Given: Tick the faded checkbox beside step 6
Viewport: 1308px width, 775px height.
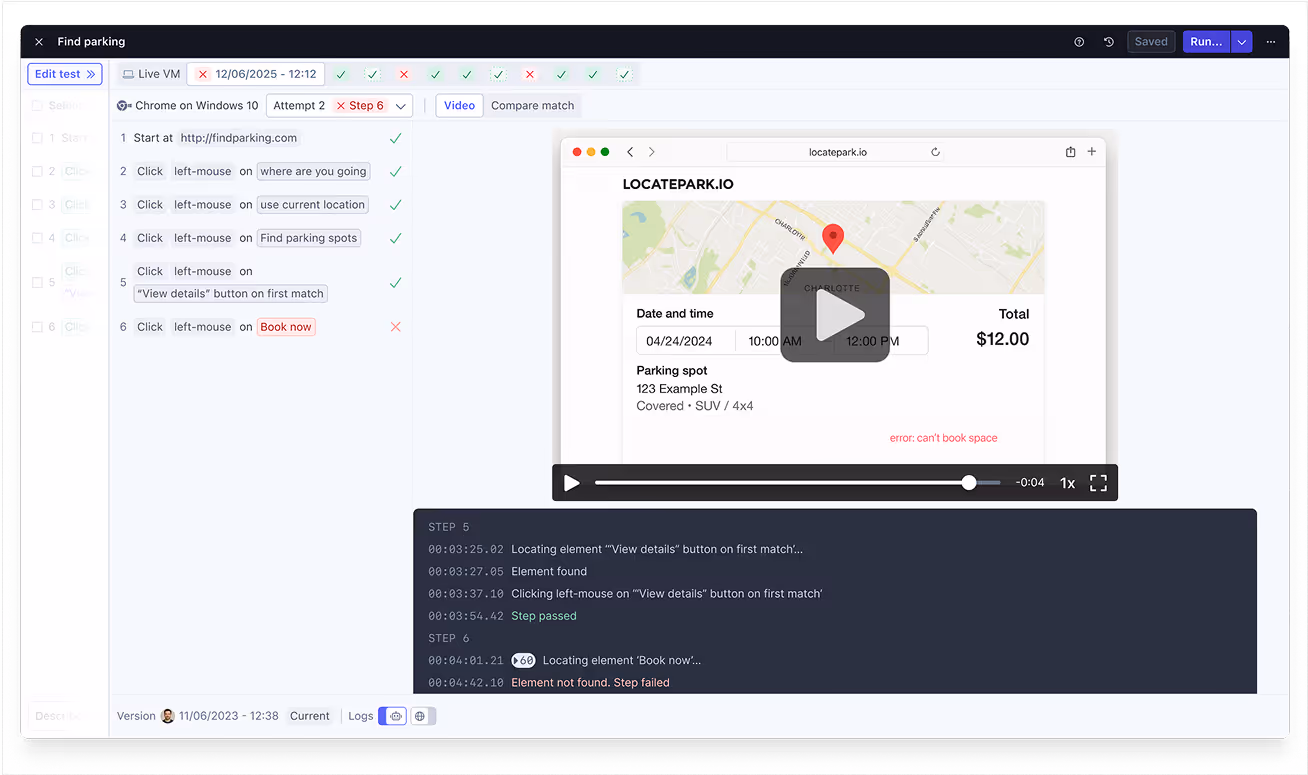Looking at the screenshot, I should (x=37, y=327).
